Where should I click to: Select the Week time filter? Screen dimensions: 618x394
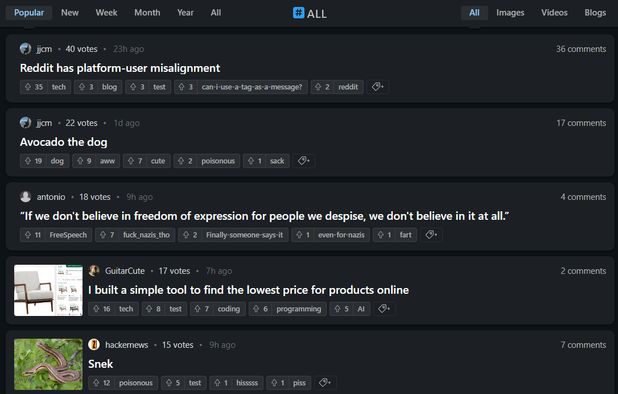[x=106, y=13]
